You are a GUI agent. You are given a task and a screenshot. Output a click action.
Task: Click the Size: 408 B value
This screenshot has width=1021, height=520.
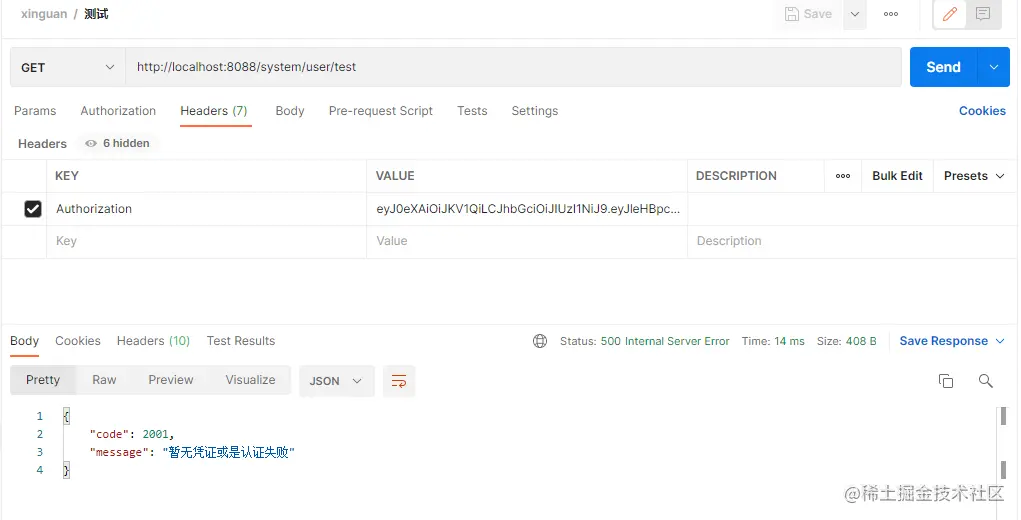click(846, 341)
